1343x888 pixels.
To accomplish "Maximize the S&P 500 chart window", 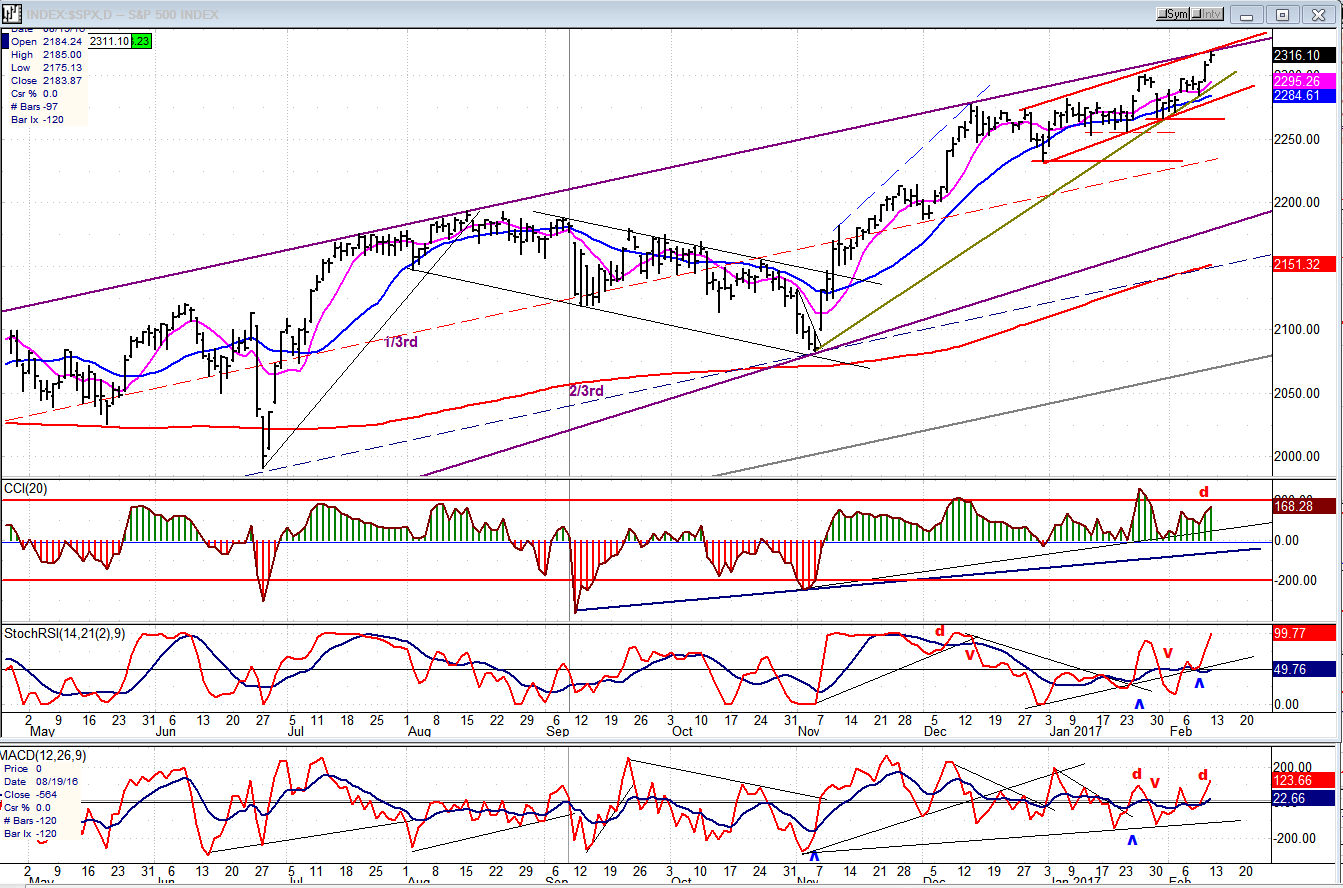I will point(1284,14).
